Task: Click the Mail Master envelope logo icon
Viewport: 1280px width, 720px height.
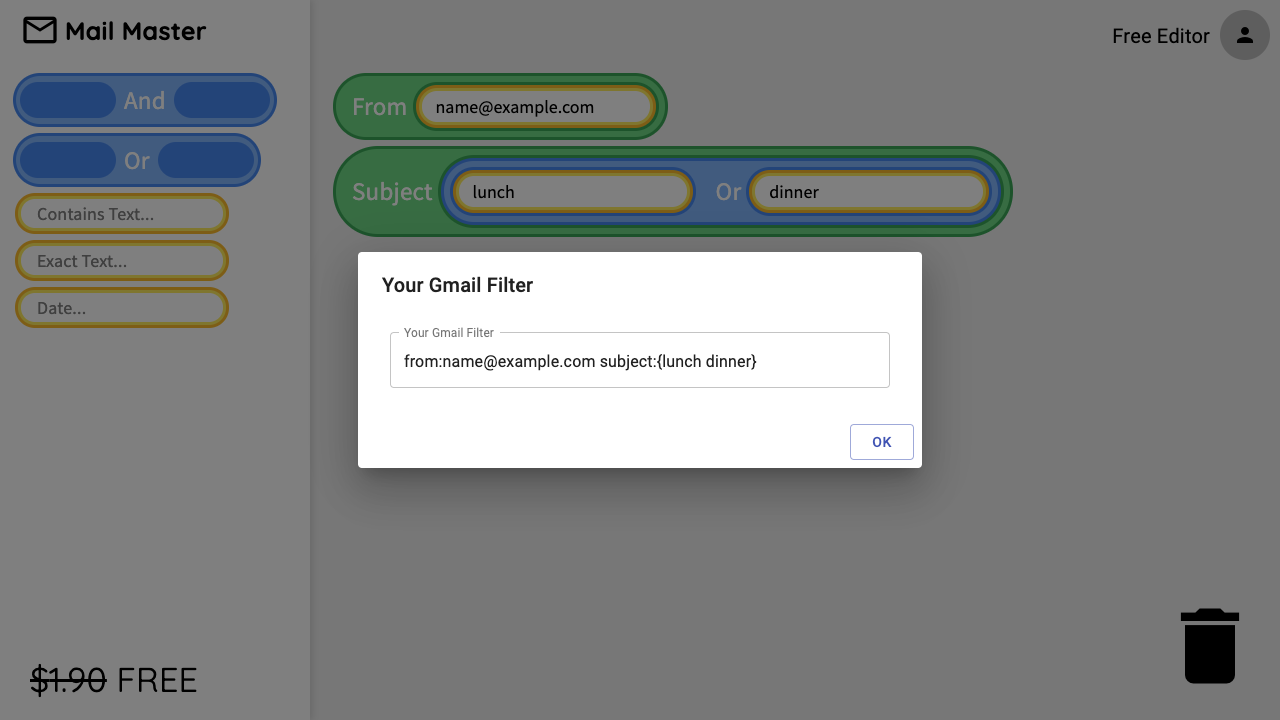Action: [x=40, y=31]
